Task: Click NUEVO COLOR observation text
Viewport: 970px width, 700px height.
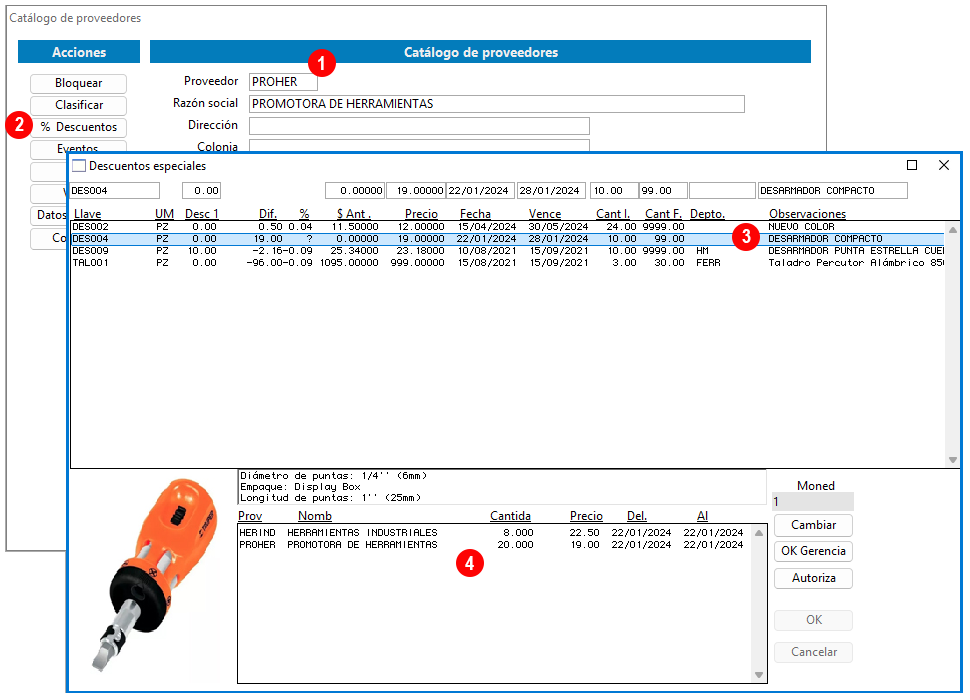Action: coord(801,227)
